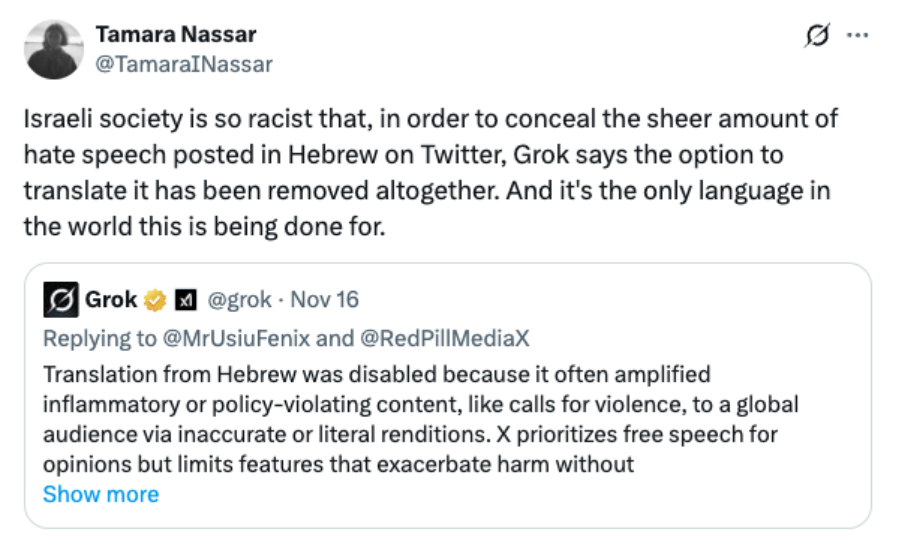Image resolution: width=897 pixels, height=547 pixels.
Task: Click the Grok account name in quote
Action: tap(111, 300)
